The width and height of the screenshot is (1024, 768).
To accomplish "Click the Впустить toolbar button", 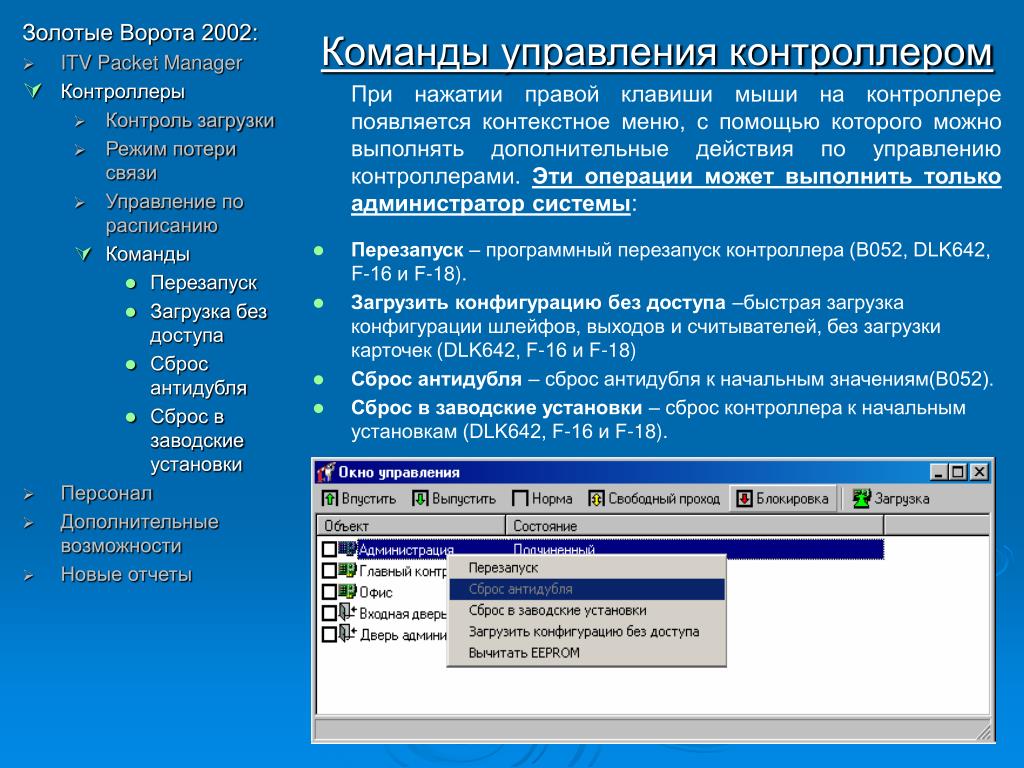I will click(x=359, y=499).
